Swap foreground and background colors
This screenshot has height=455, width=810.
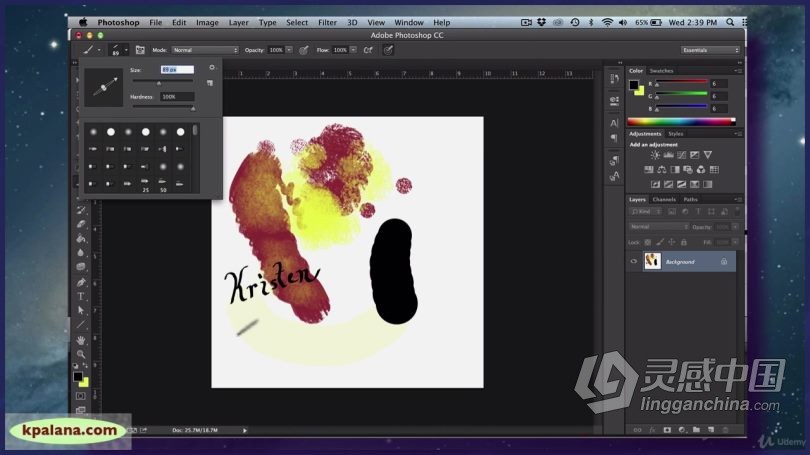(85, 366)
